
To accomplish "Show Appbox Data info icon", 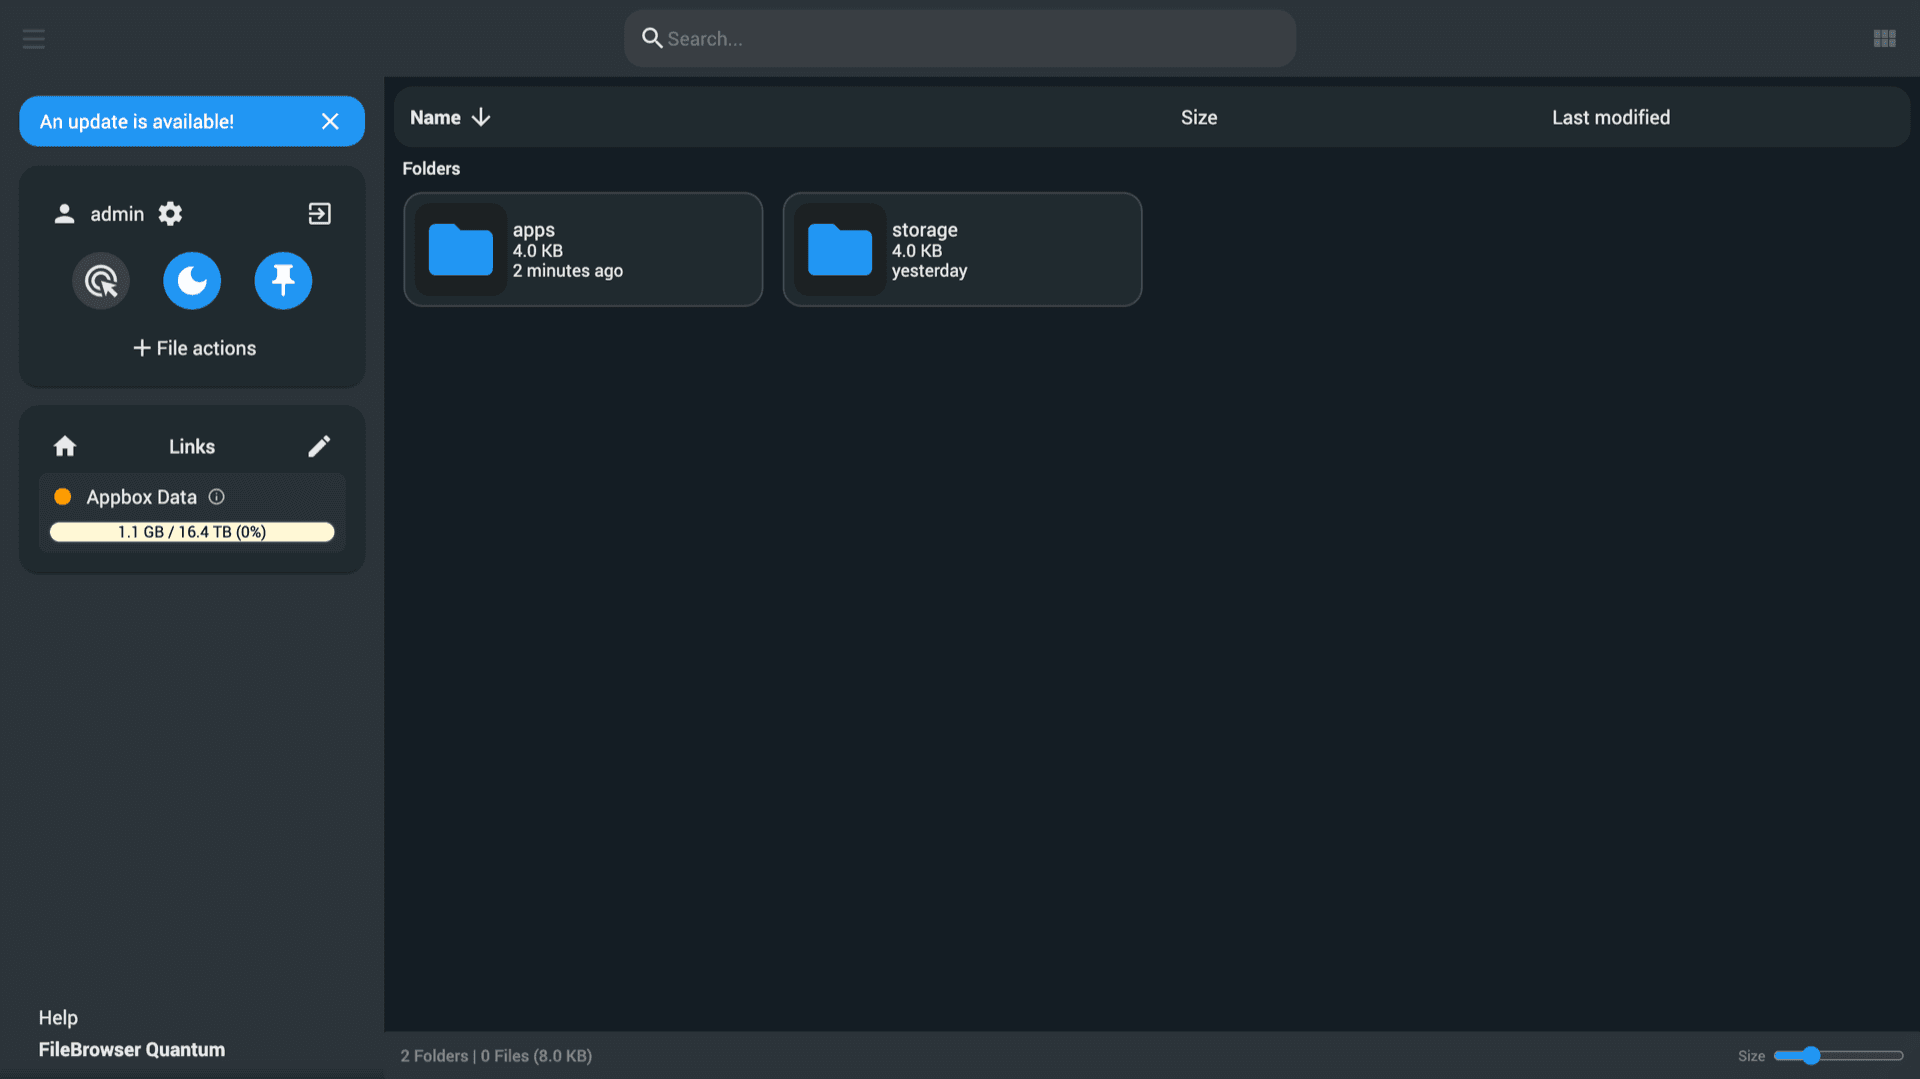I will point(216,496).
